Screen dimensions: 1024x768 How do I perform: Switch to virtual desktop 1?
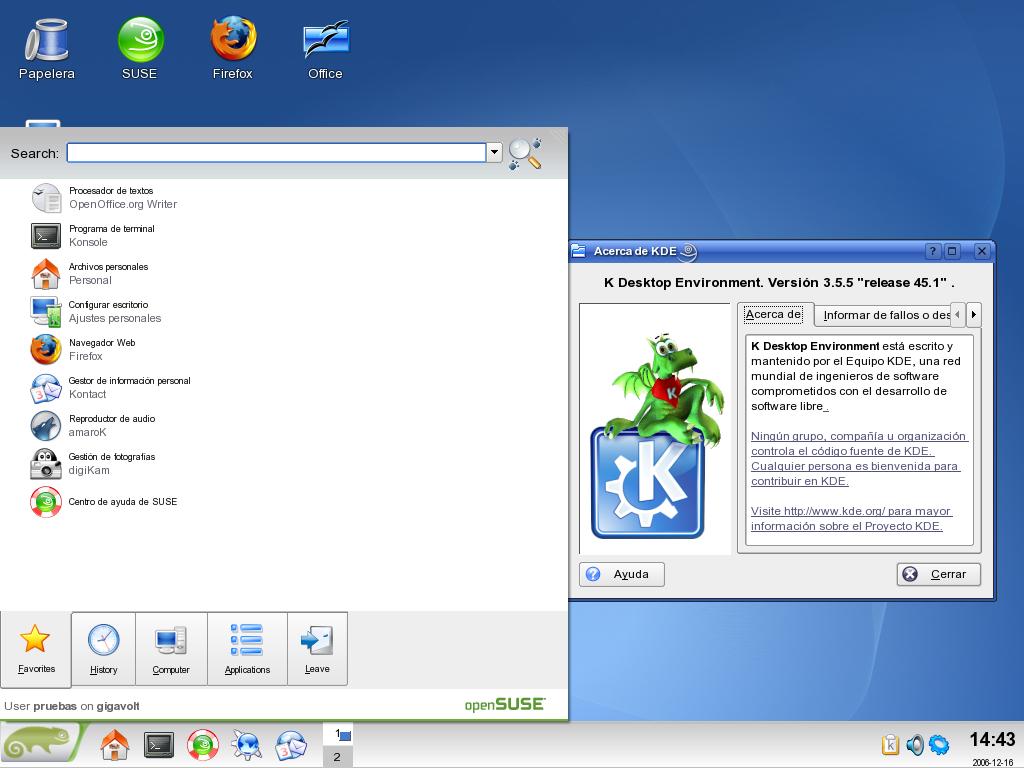(x=338, y=734)
